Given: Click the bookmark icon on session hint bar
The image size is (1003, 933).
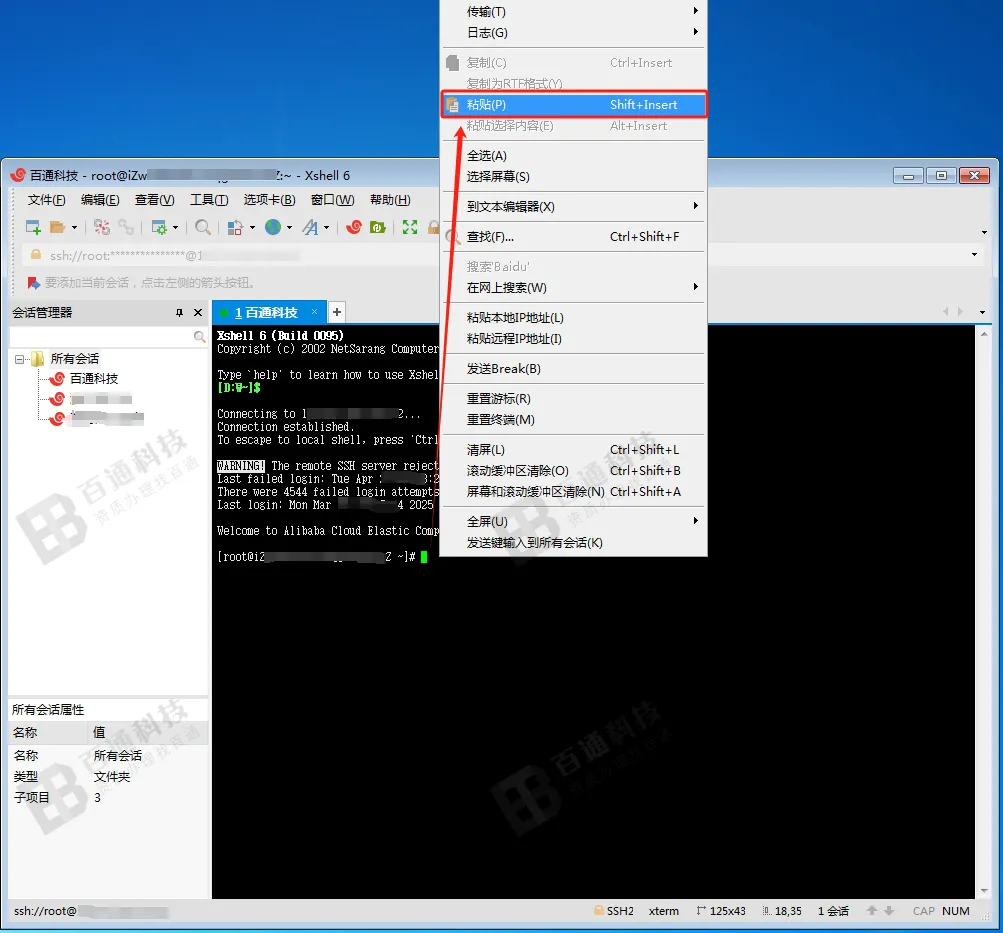Looking at the screenshot, I should coord(33,283).
